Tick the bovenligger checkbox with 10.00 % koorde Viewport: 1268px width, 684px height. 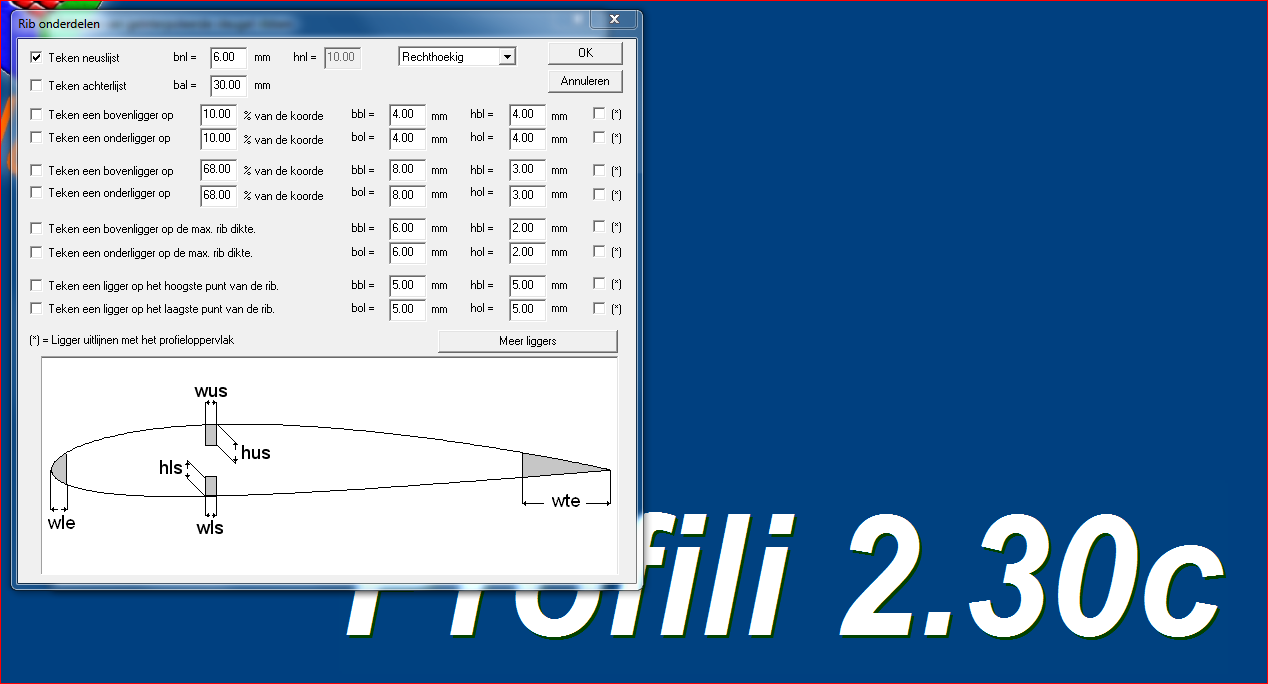tap(37, 115)
